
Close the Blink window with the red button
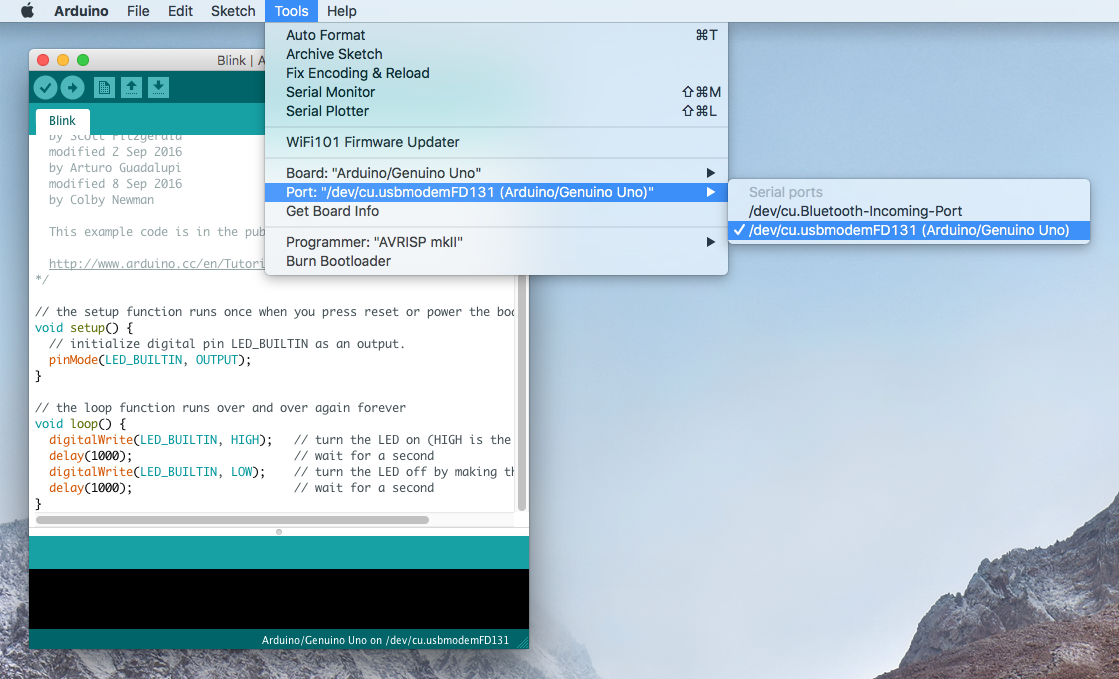[x=43, y=60]
